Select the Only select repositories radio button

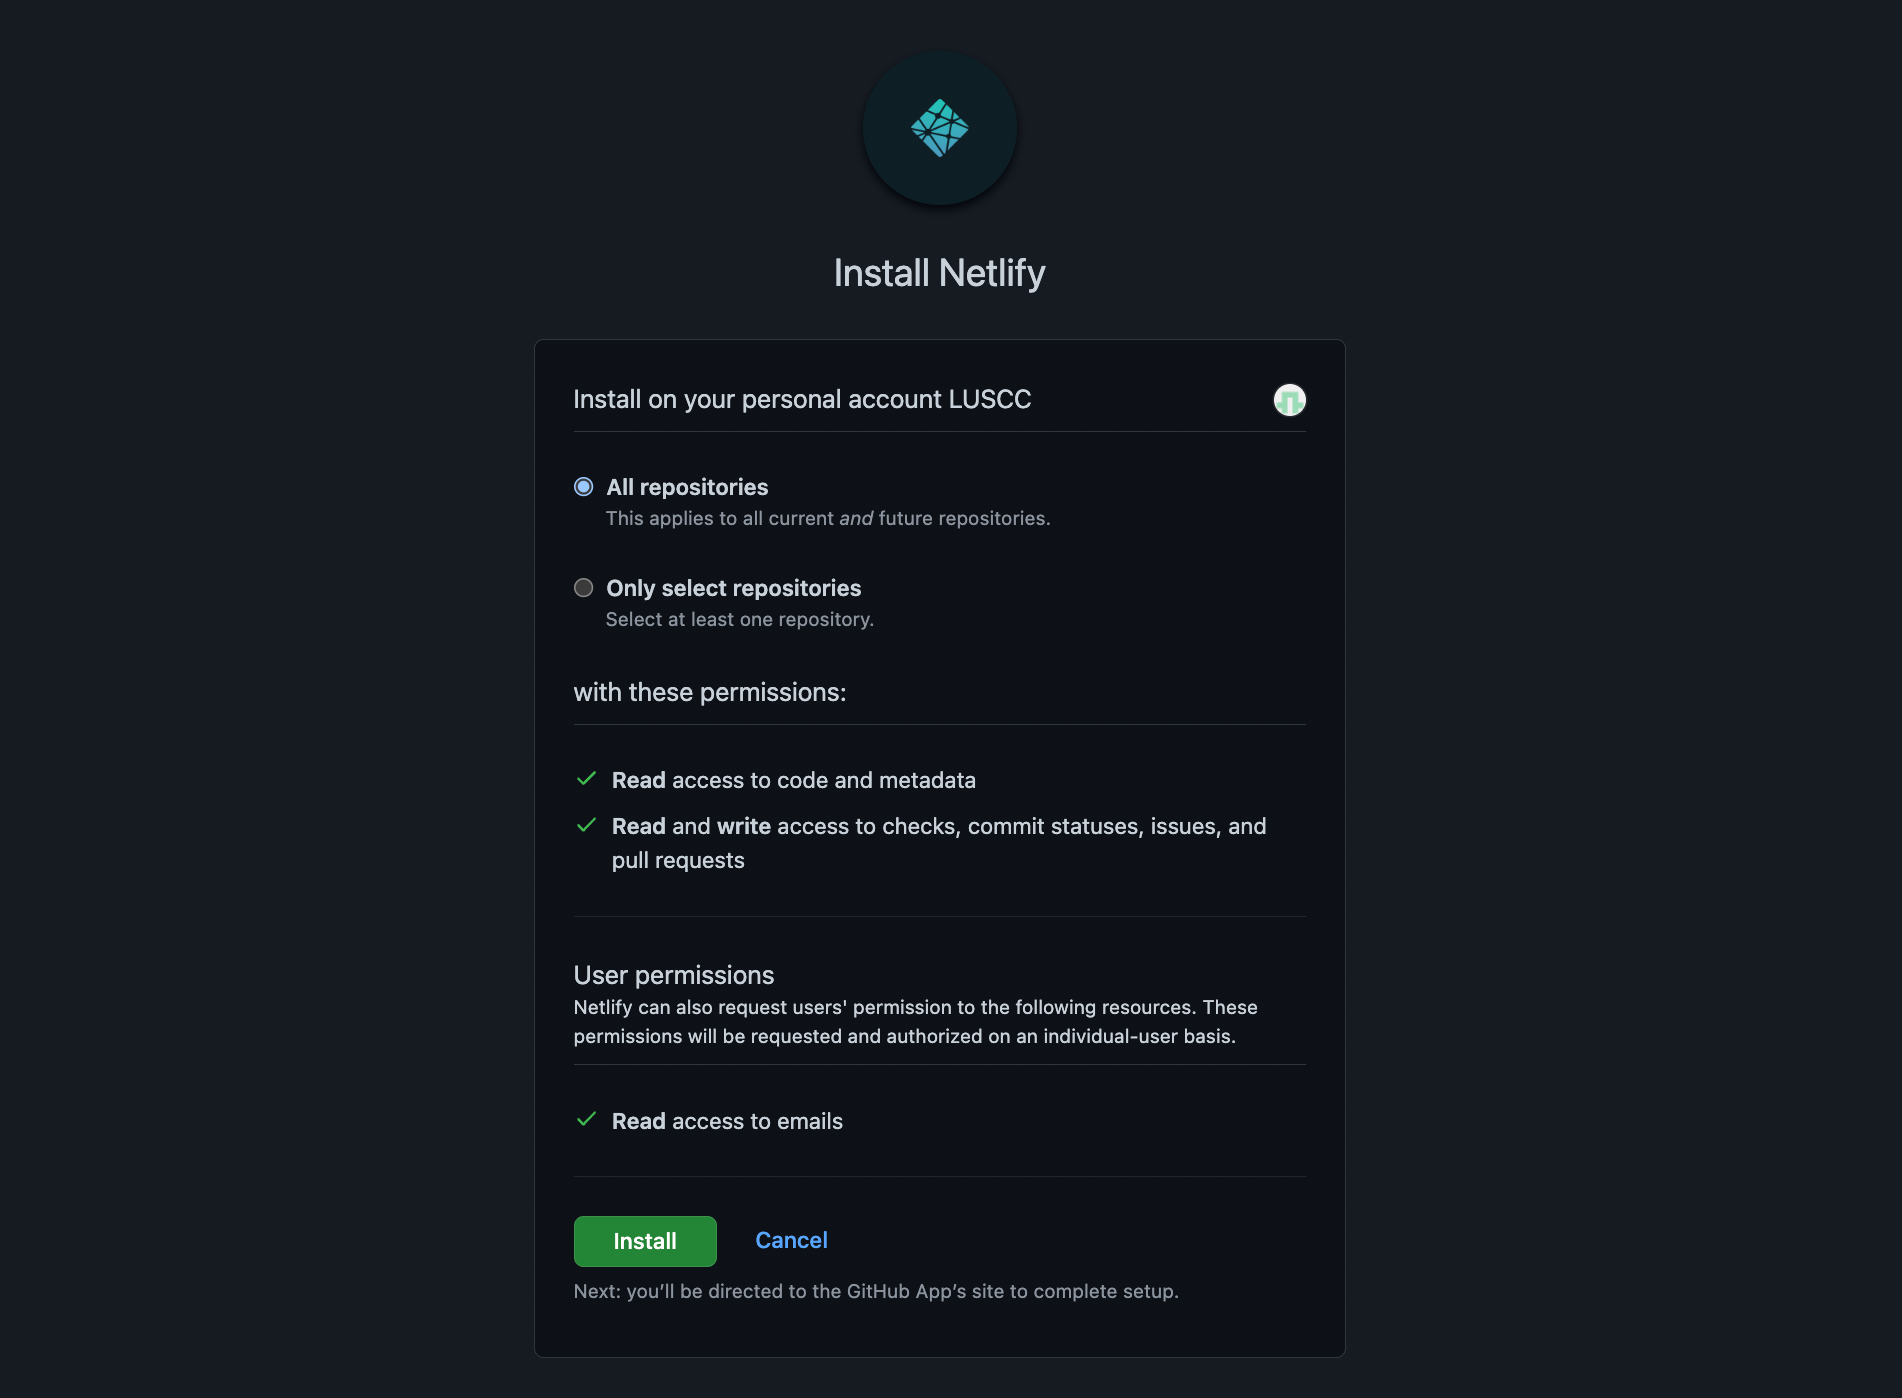[x=583, y=588]
